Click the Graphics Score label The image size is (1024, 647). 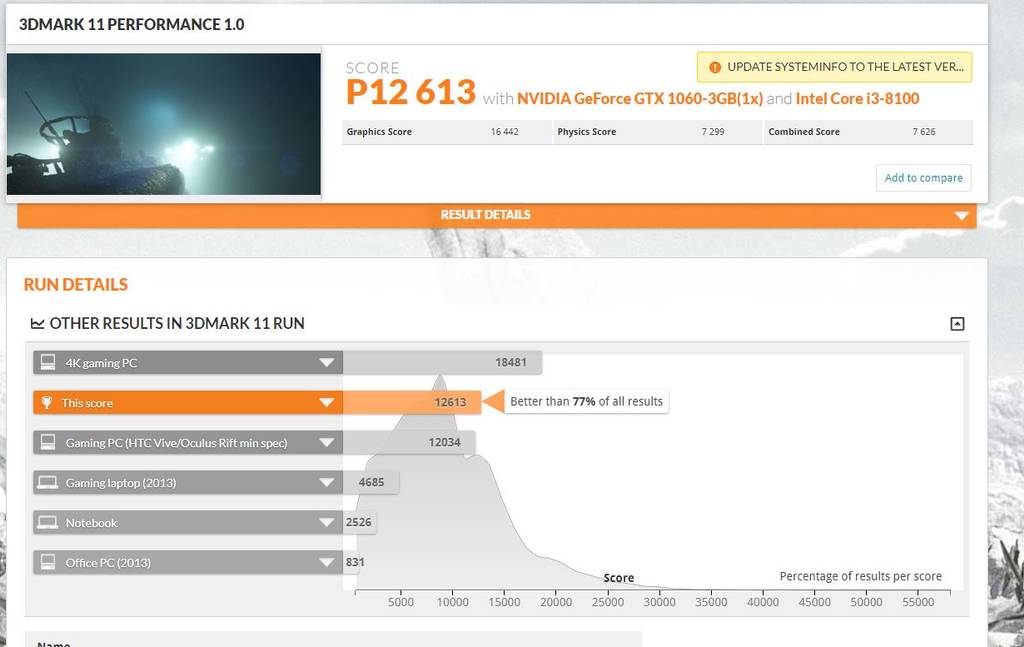pos(379,132)
